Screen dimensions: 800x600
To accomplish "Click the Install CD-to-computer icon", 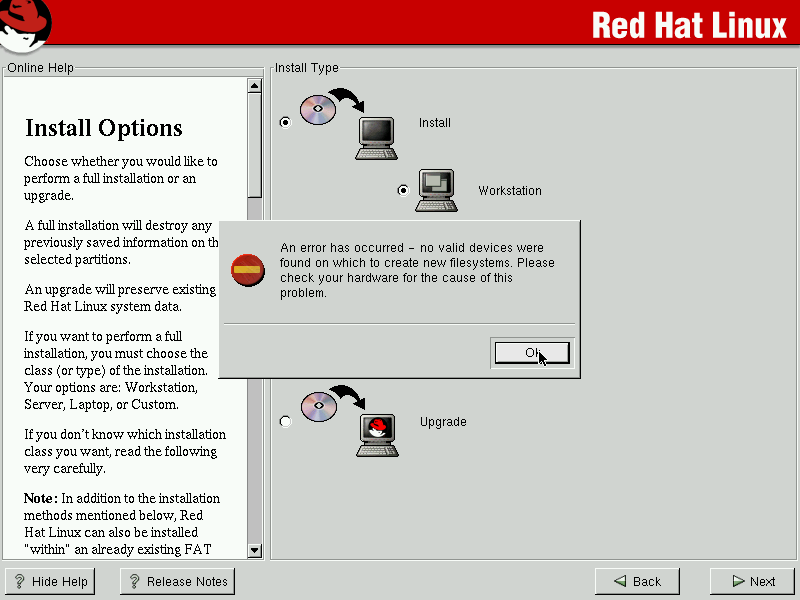I will click(349, 124).
